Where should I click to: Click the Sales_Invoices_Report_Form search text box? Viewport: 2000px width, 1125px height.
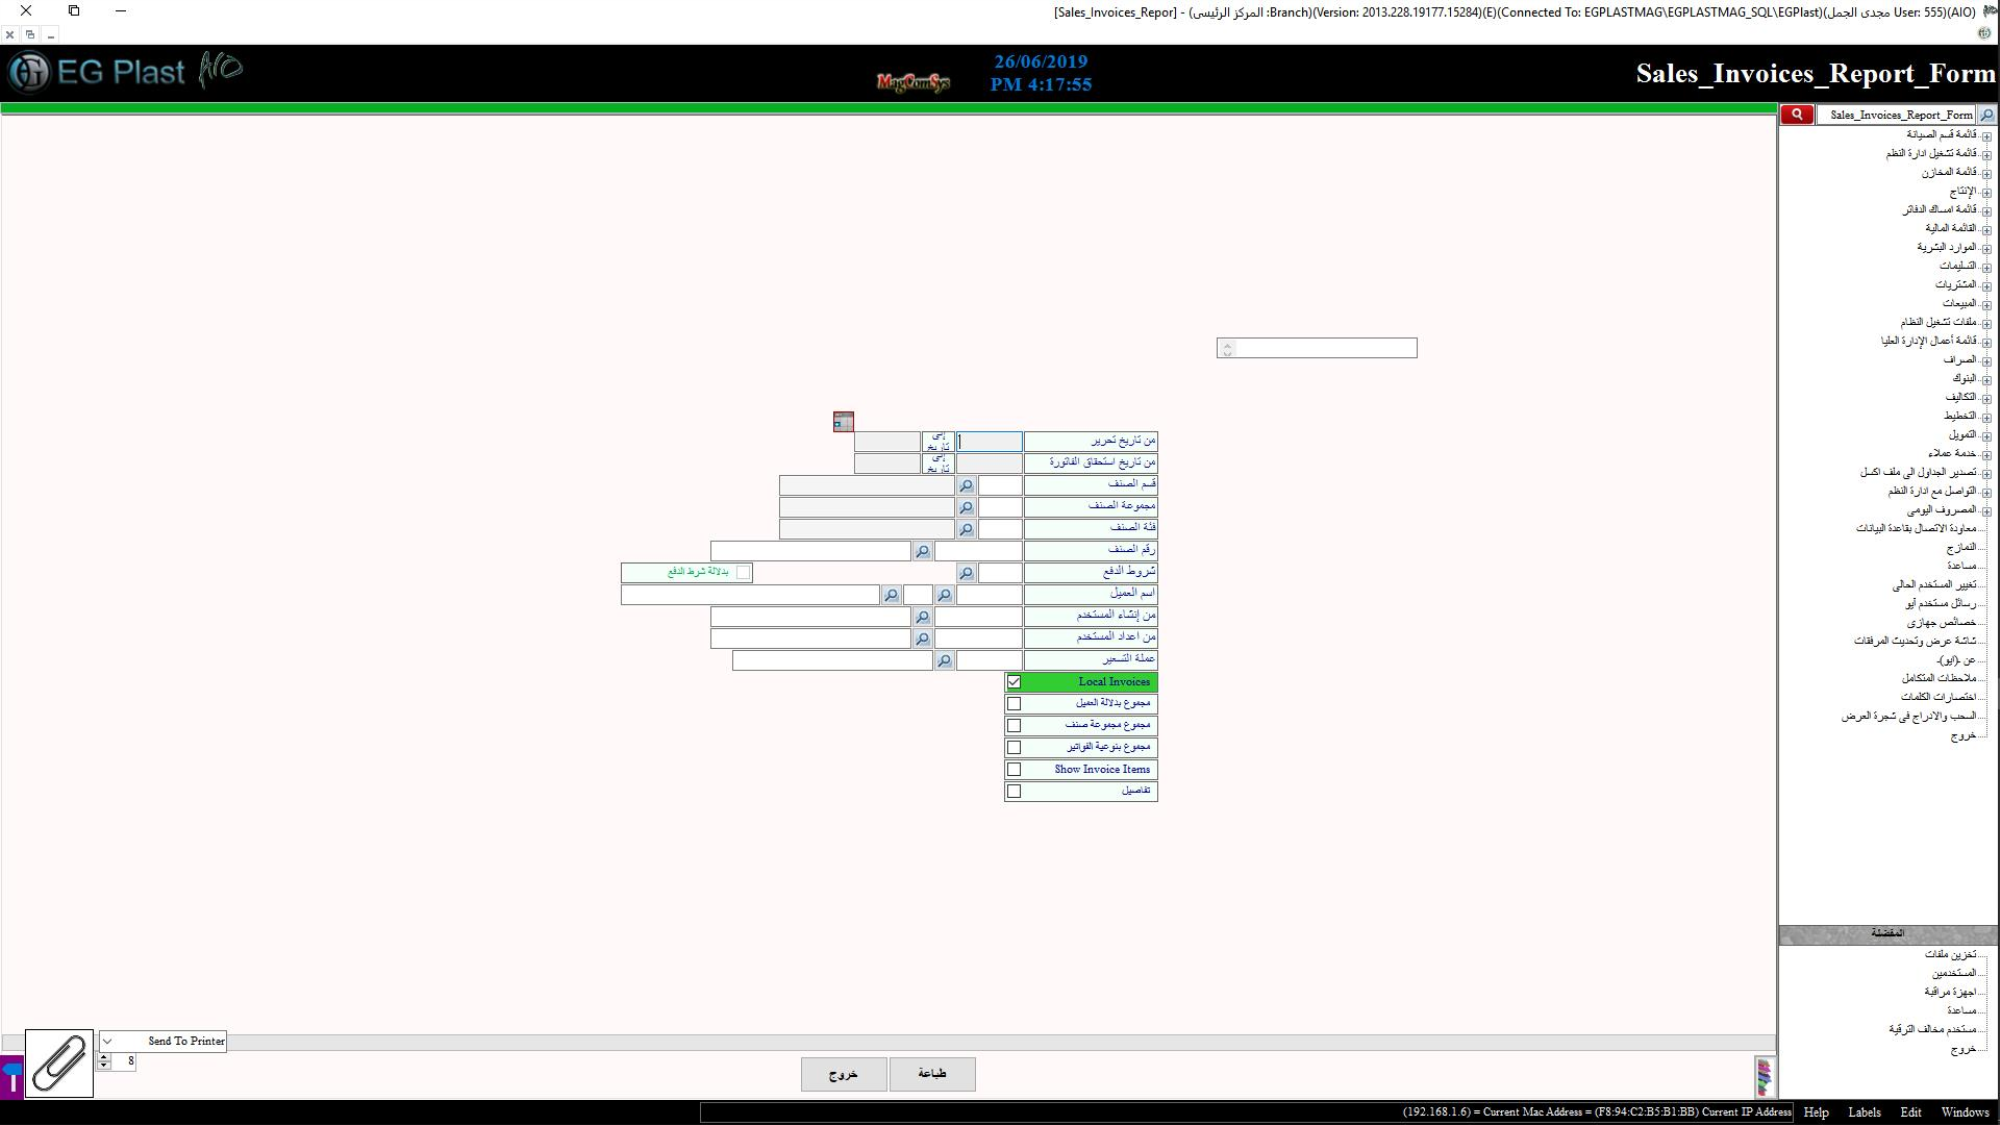[x=1896, y=115]
